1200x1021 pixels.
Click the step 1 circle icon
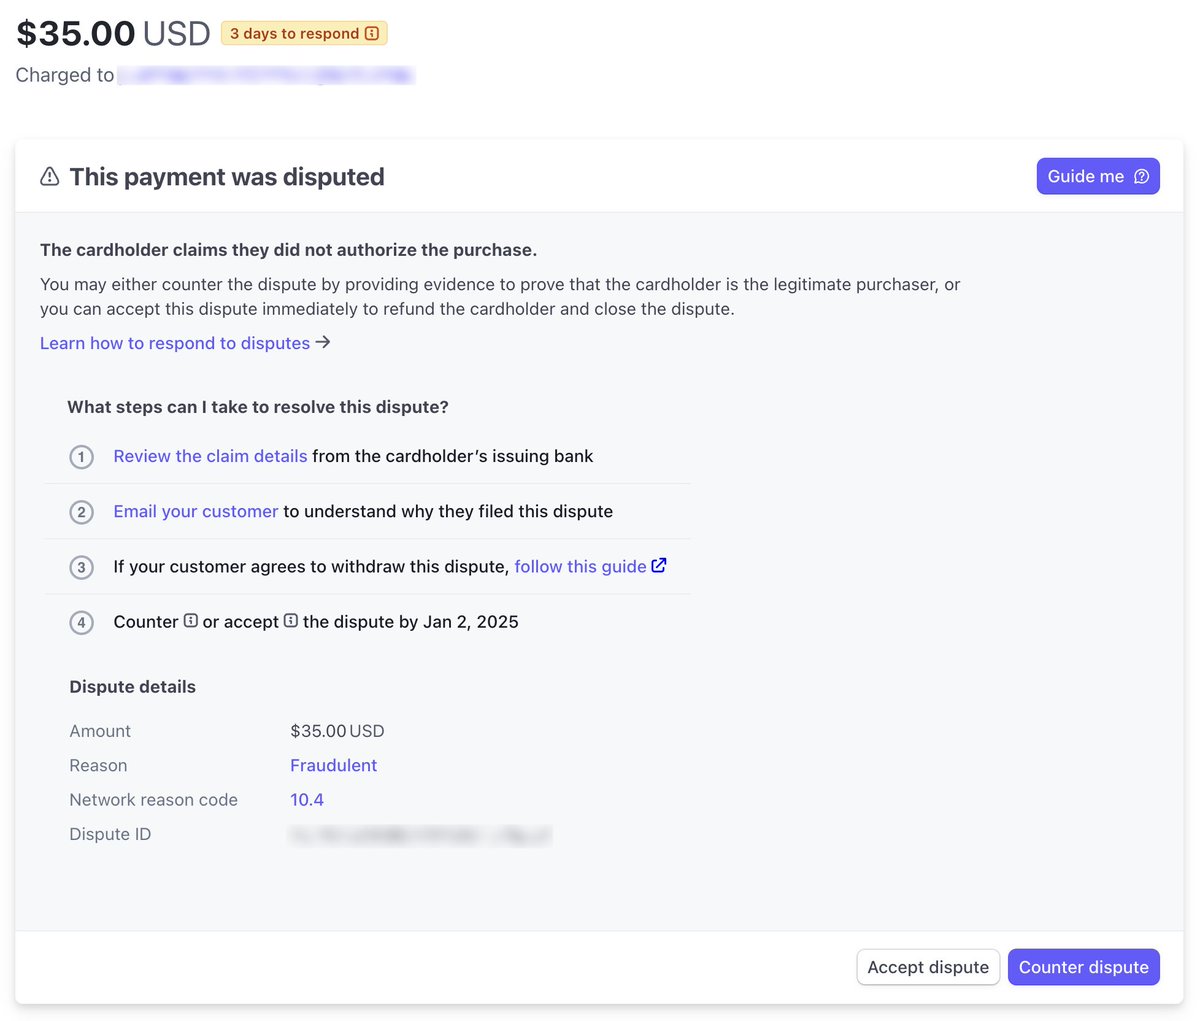coord(81,457)
